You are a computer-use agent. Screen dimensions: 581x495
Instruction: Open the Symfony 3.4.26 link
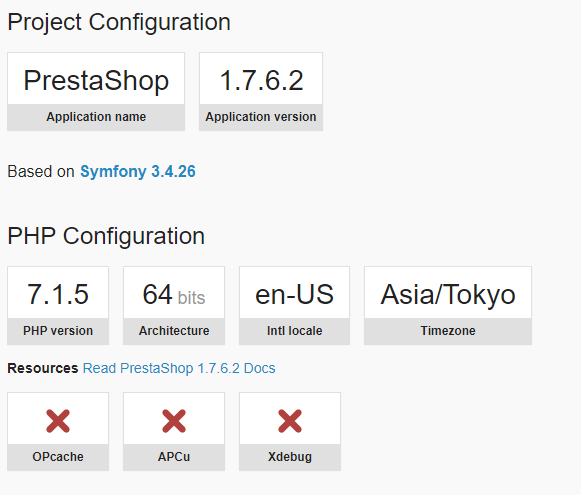click(x=138, y=172)
